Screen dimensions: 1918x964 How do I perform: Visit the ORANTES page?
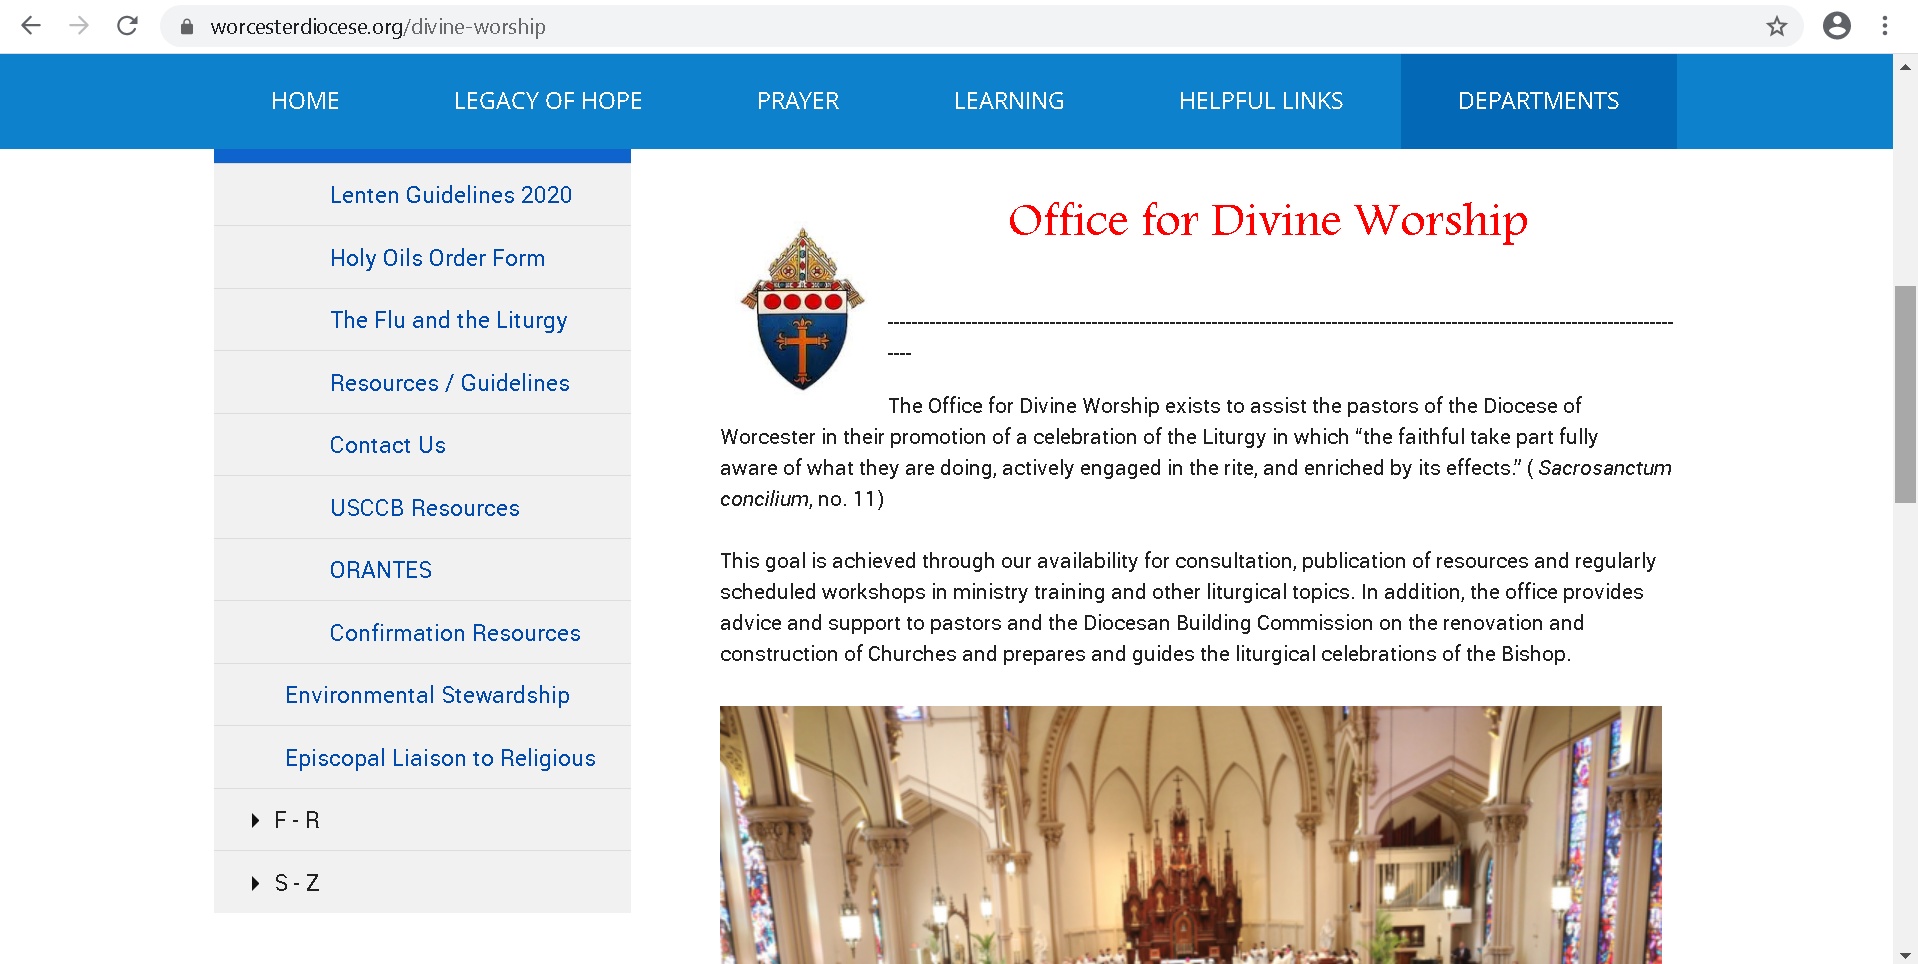click(x=380, y=569)
